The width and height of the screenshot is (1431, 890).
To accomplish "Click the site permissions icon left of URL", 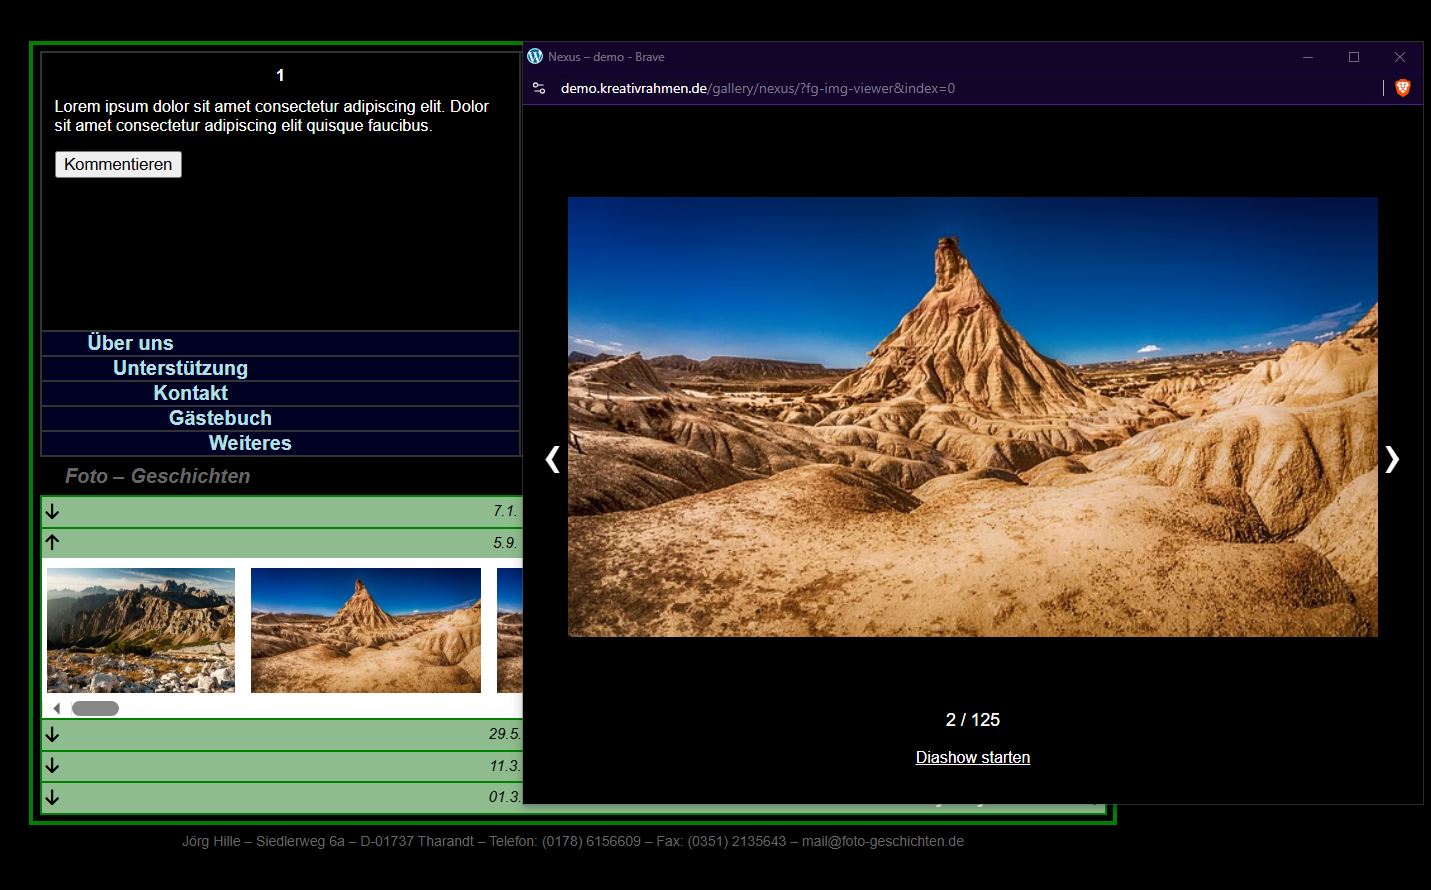I will tap(538, 88).
